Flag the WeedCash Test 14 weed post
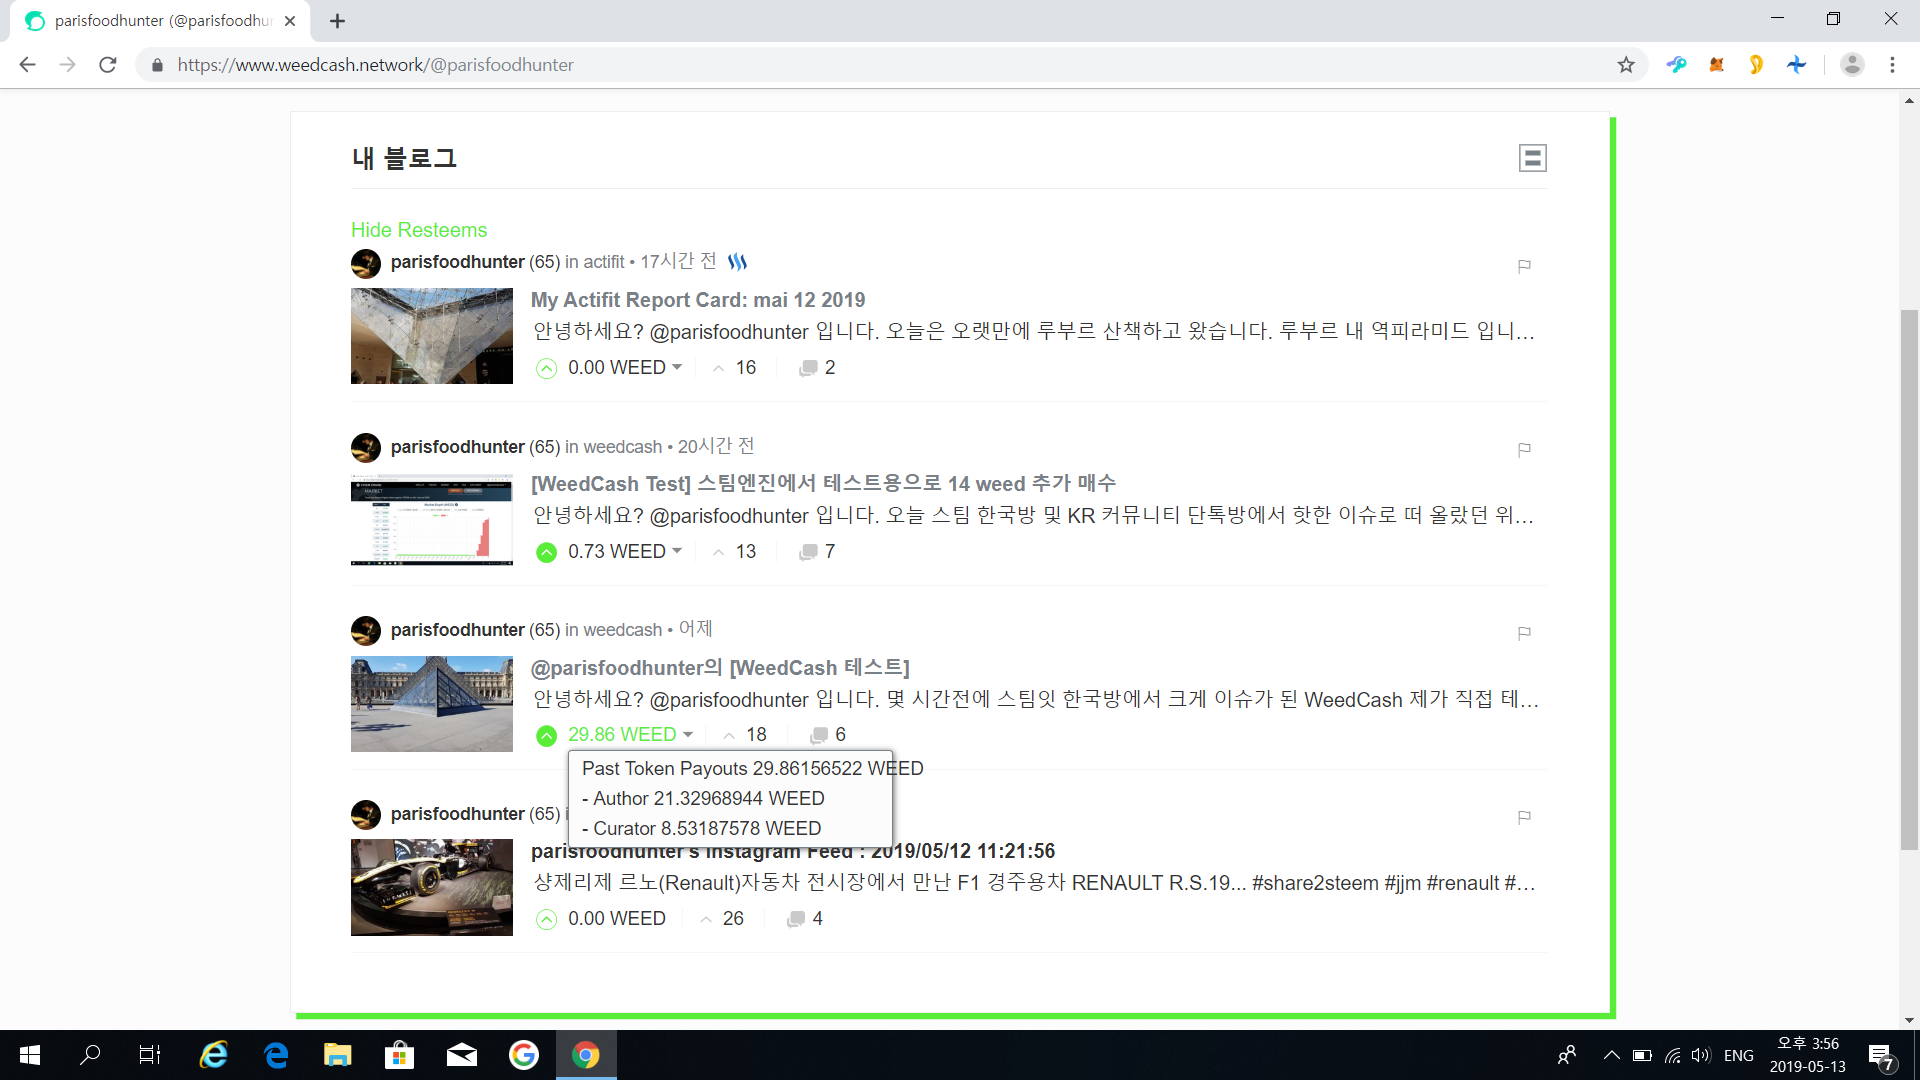 point(1524,450)
